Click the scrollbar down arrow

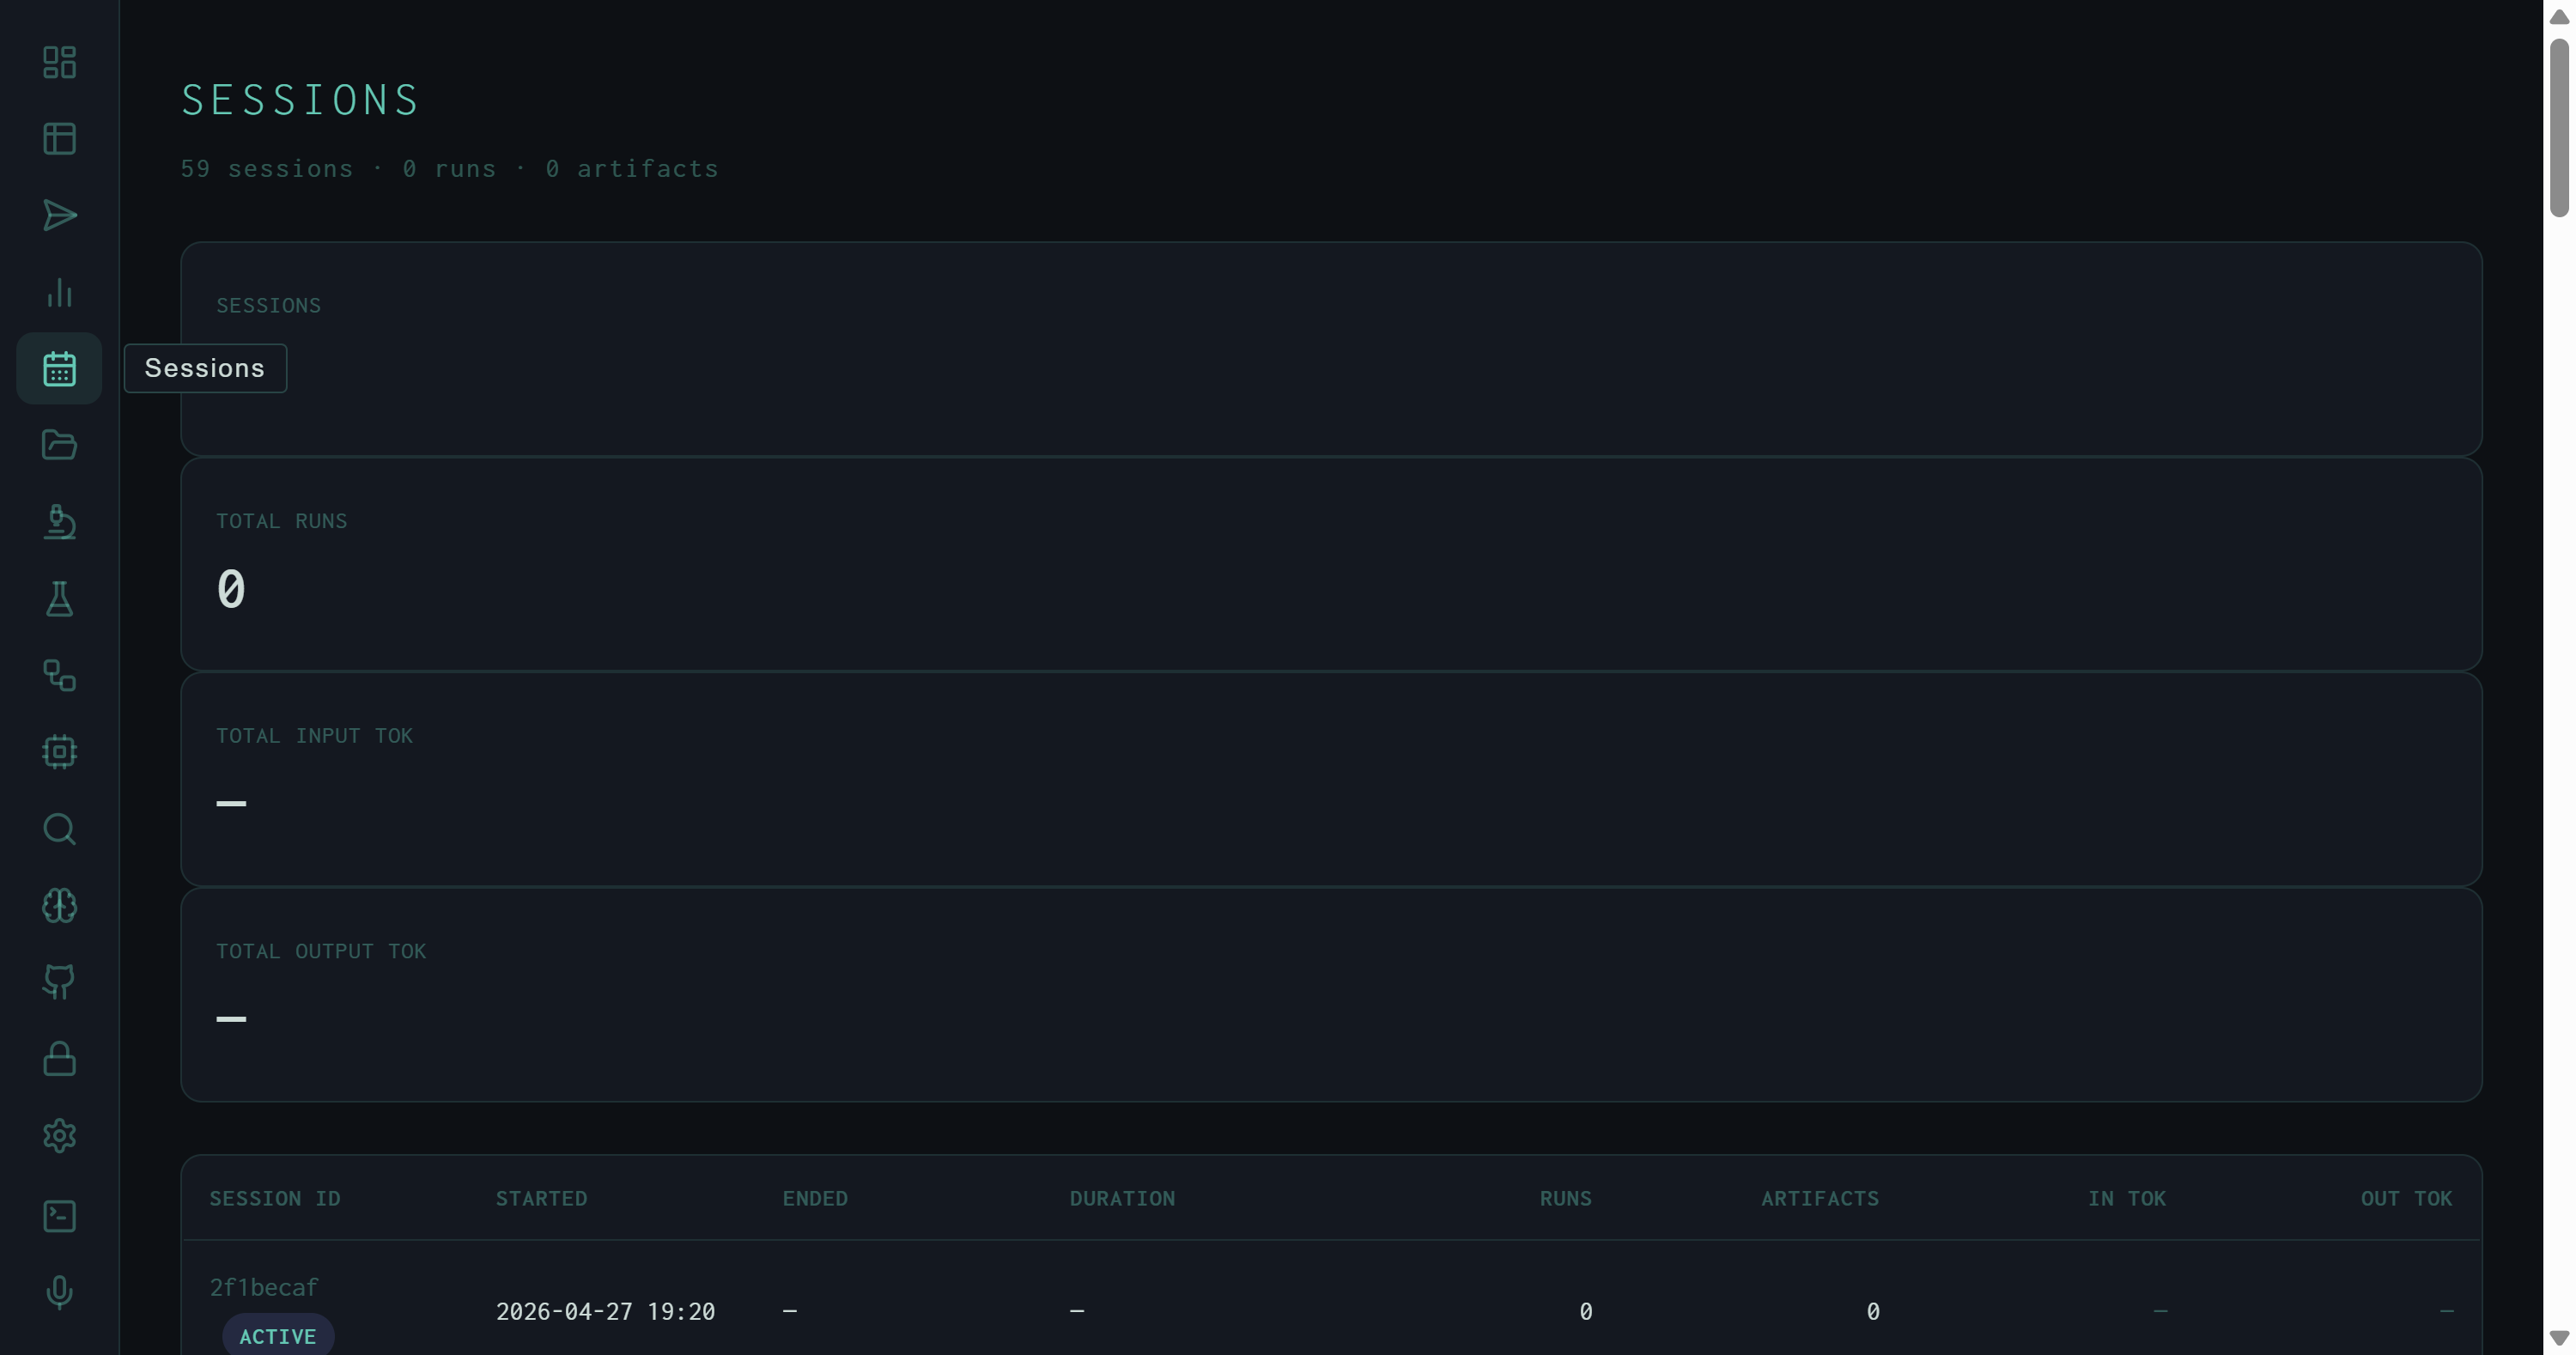[2559, 1338]
